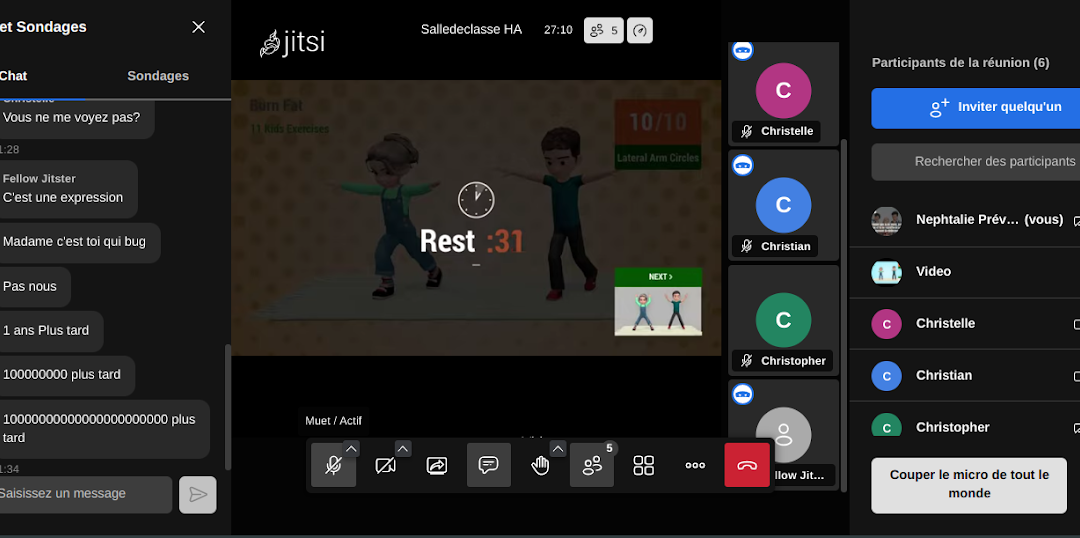Select Nephtalie Prév... (vous) in participants list
The width and height of the screenshot is (1080, 538).
964,220
